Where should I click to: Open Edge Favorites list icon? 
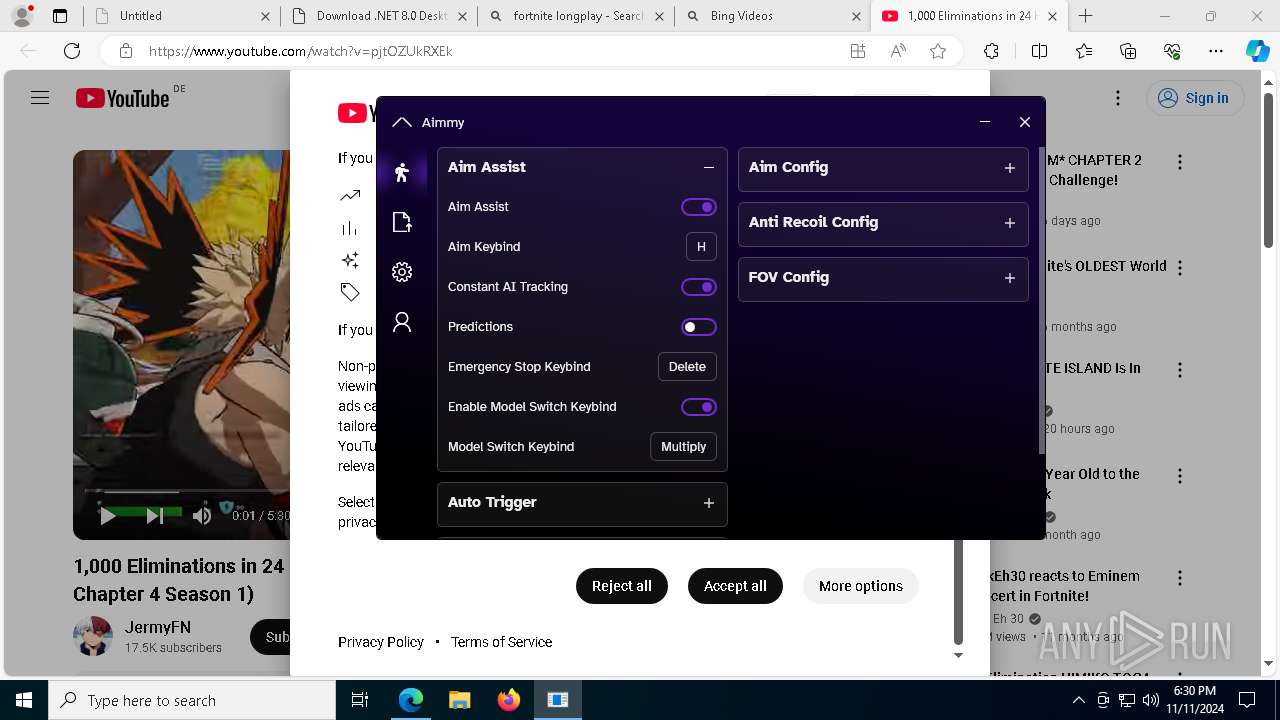click(x=1084, y=51)
